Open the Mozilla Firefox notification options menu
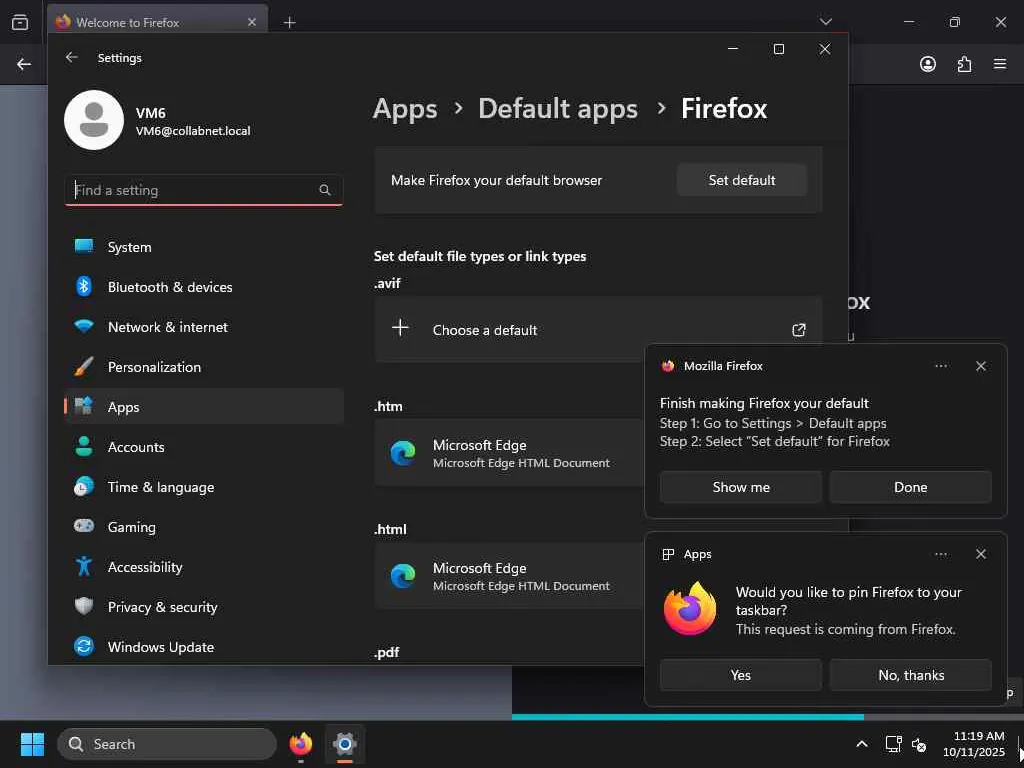The image size is (1024, 768). 941,366
